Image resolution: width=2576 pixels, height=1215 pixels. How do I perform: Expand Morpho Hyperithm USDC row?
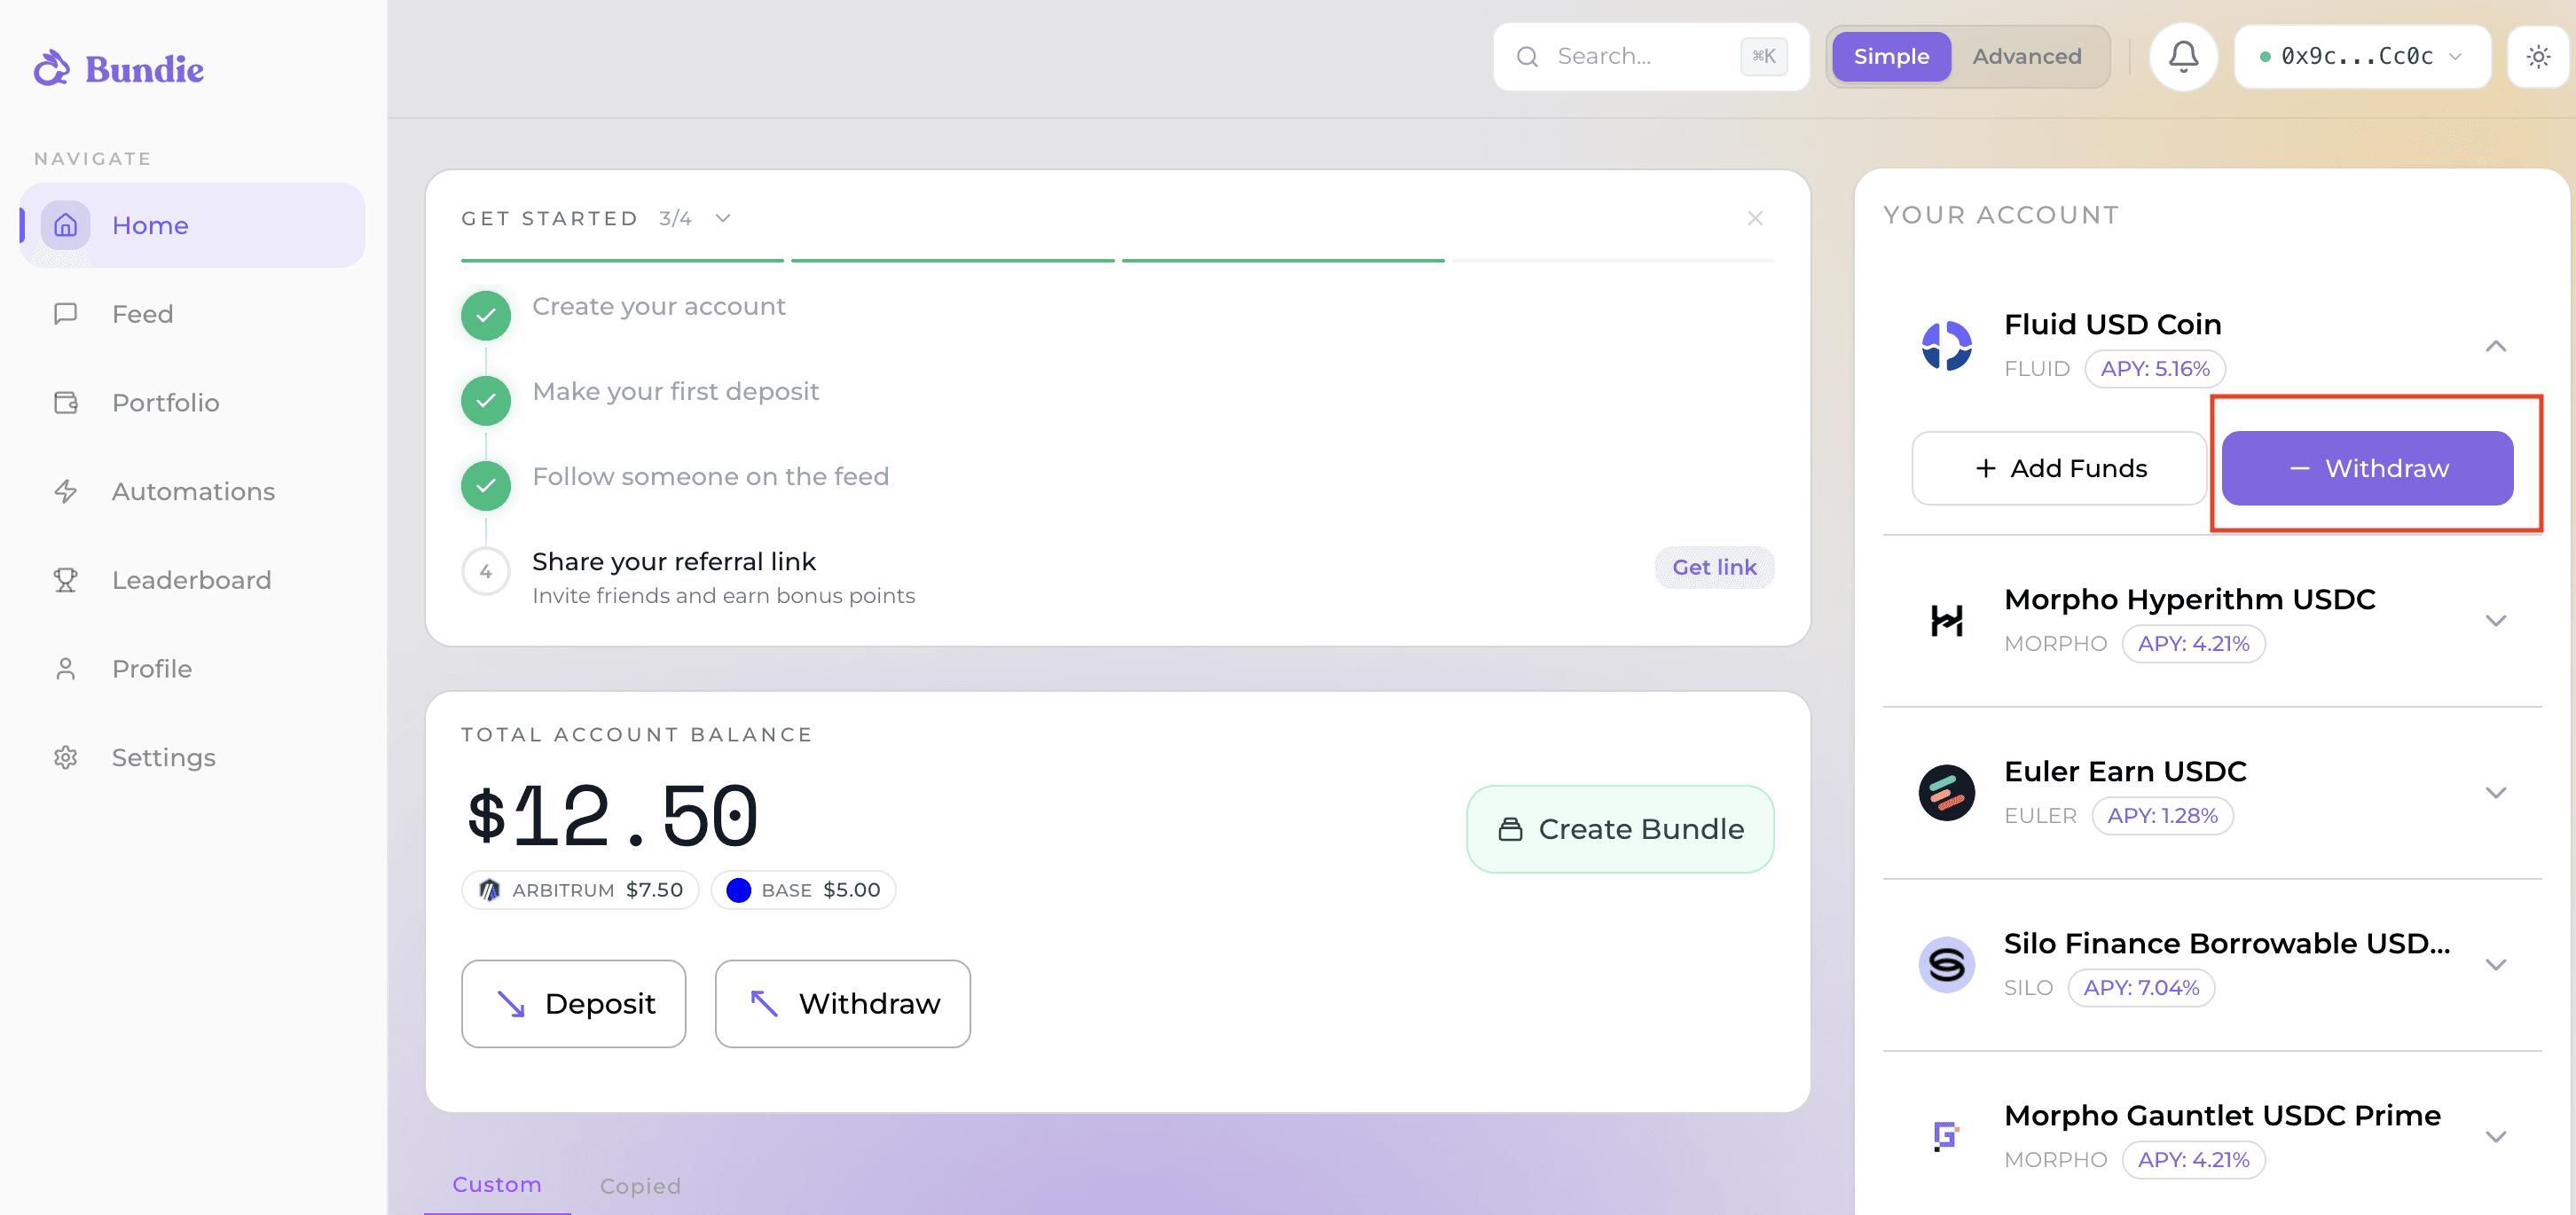(x=2495, y=621)
